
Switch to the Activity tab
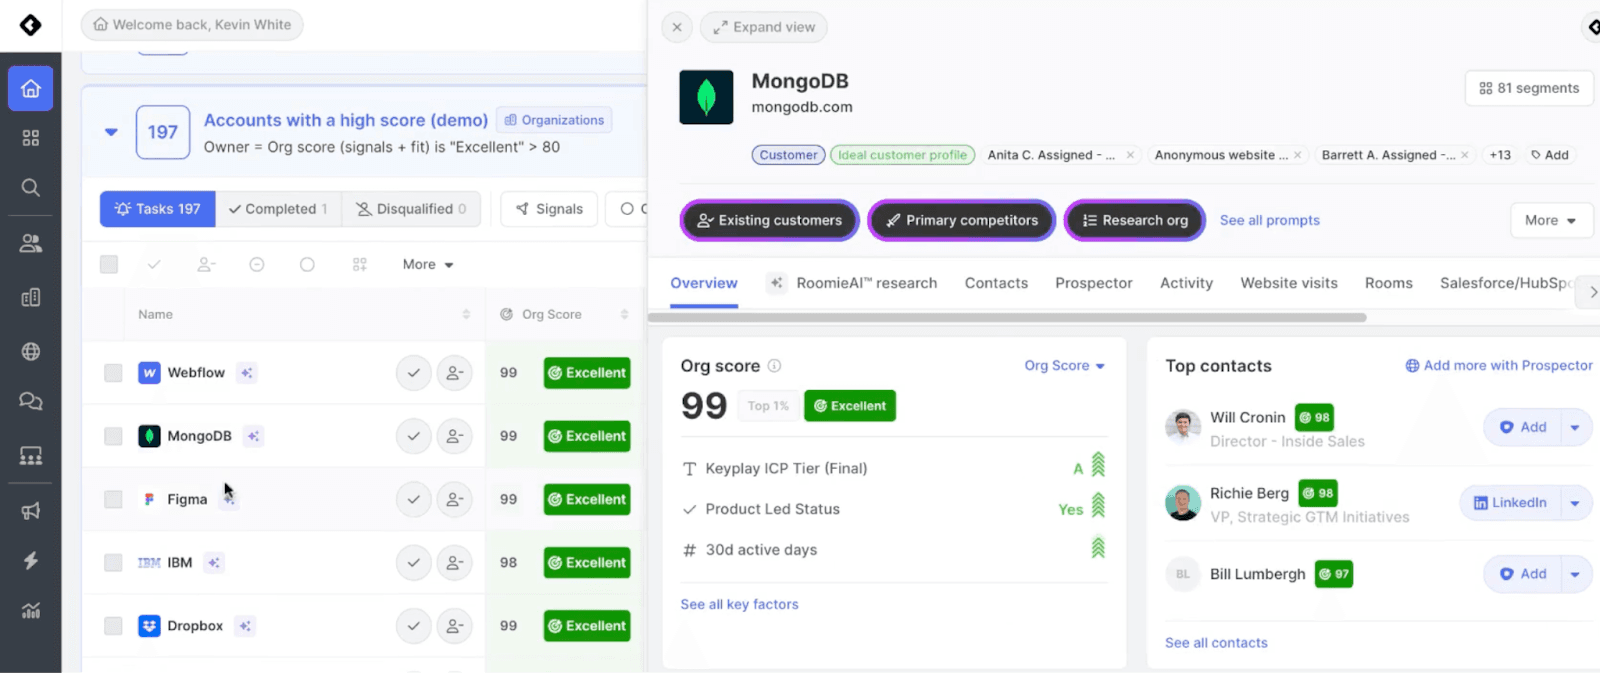coord(1186,283)
